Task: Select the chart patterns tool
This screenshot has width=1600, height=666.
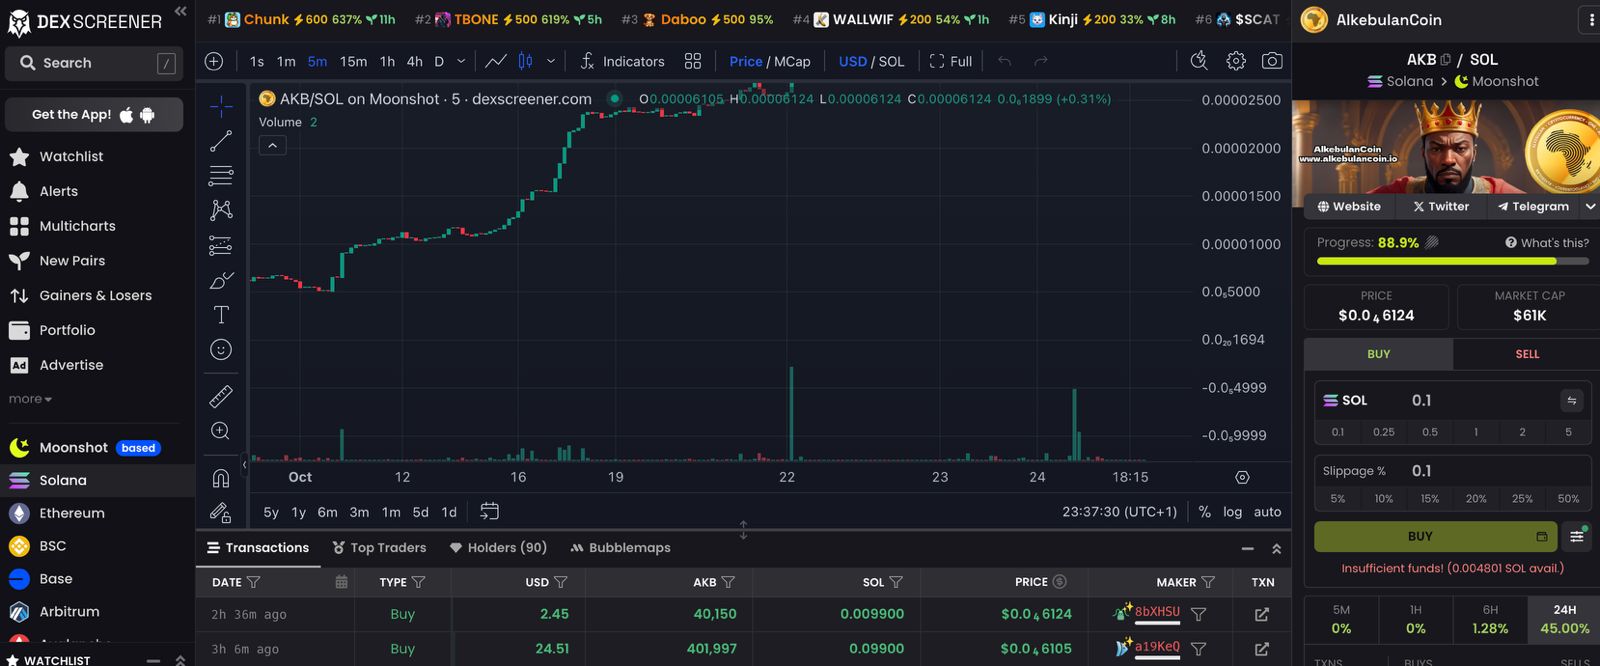Action: [221, 210]
